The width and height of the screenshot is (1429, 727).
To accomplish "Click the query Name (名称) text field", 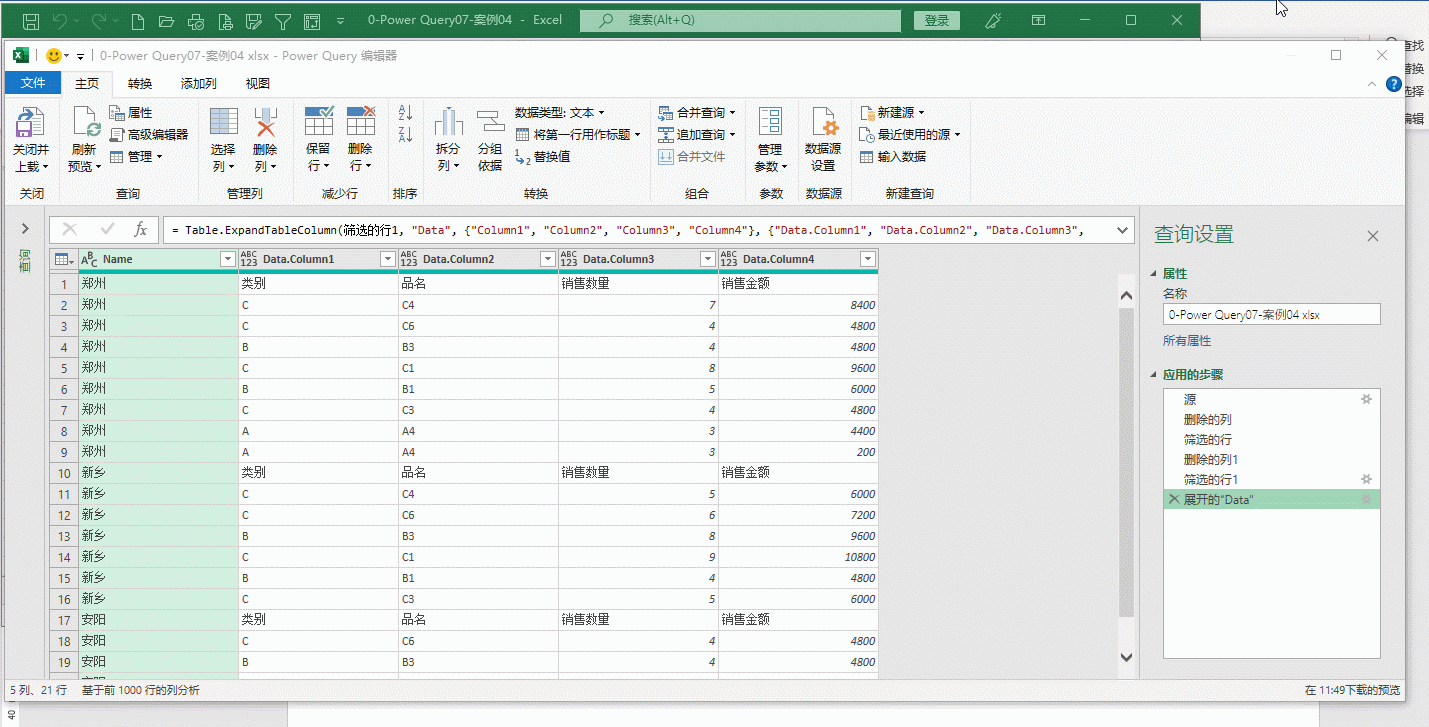I will (1271, 314).
